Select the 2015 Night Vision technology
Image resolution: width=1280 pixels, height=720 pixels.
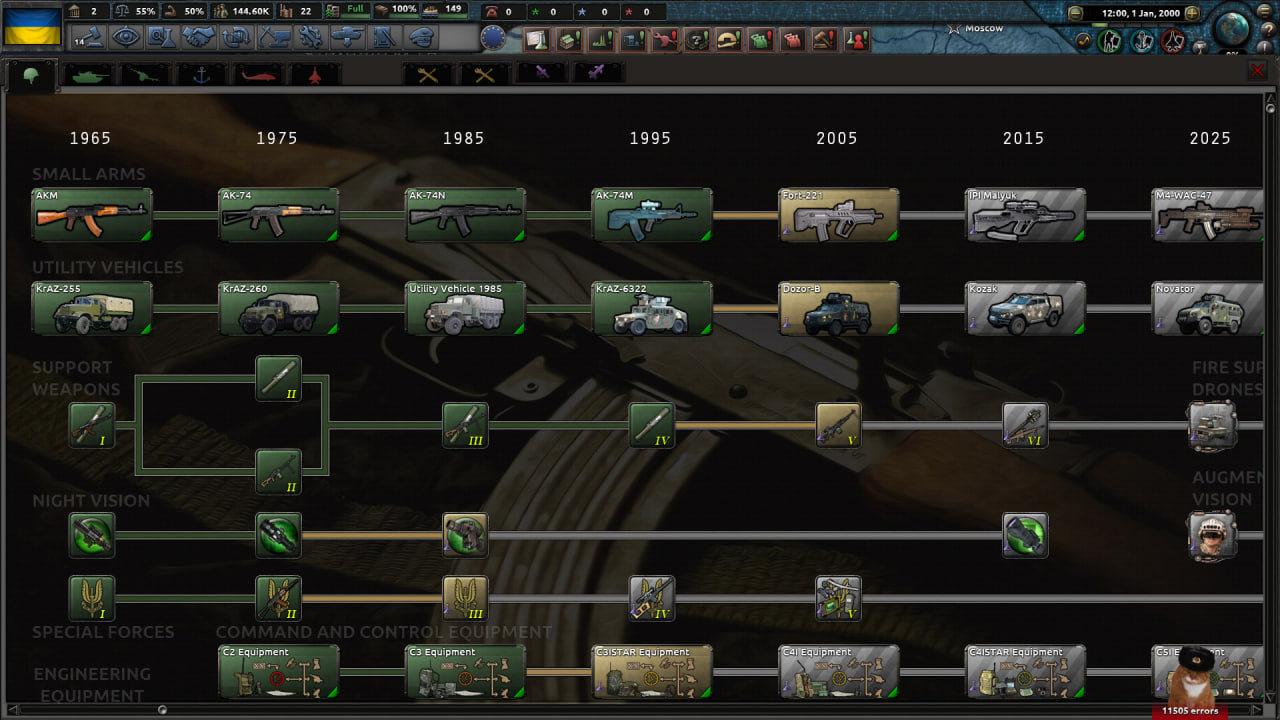1026,535
